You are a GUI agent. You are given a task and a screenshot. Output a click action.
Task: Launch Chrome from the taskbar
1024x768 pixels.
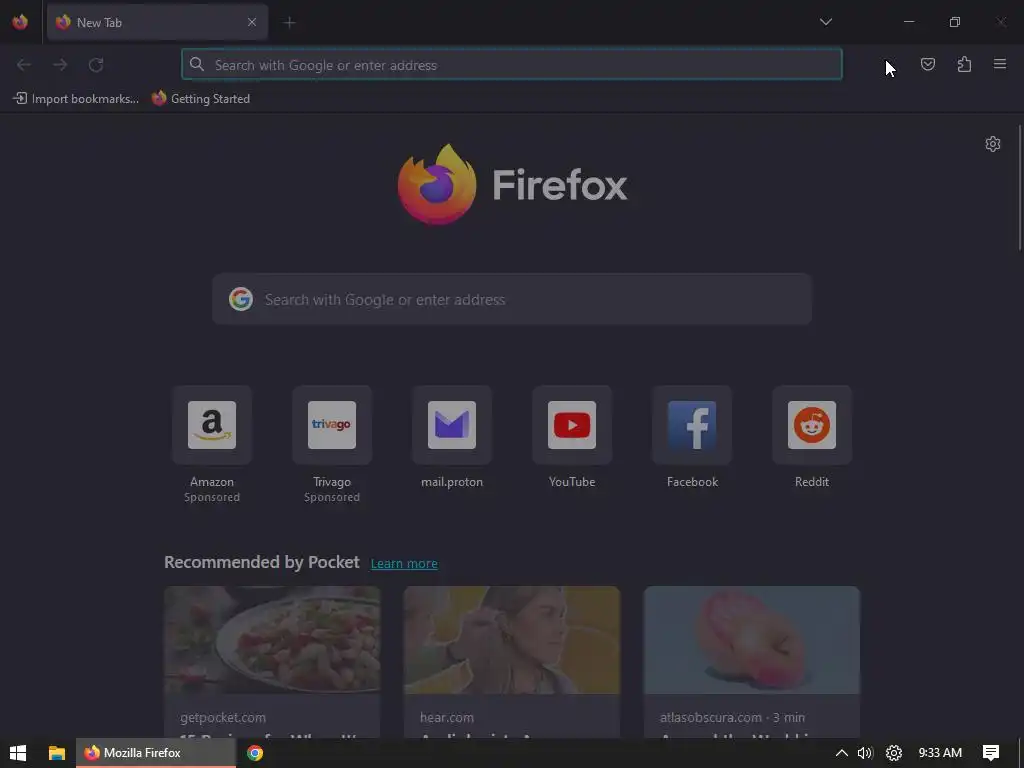tap(255, 753)
